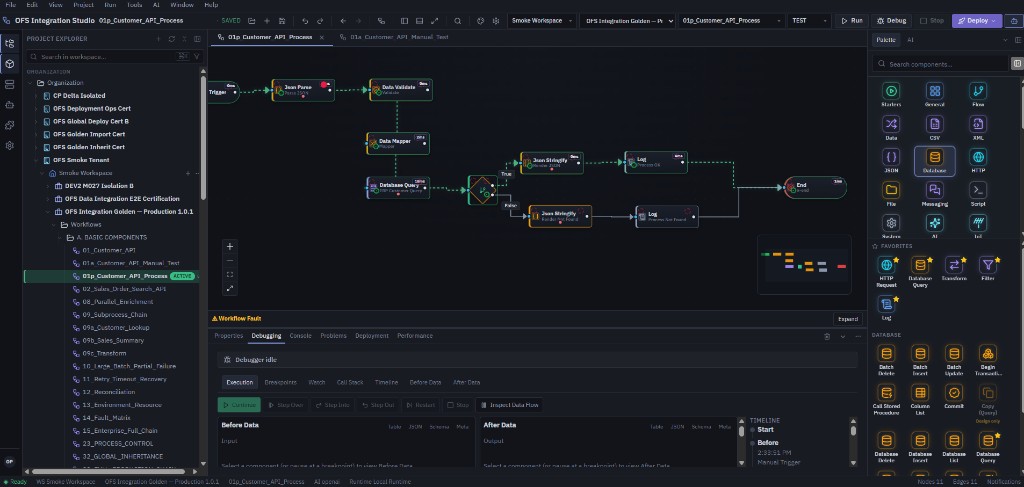Expand the CP Delta Isolated tenant

point(37,95)
